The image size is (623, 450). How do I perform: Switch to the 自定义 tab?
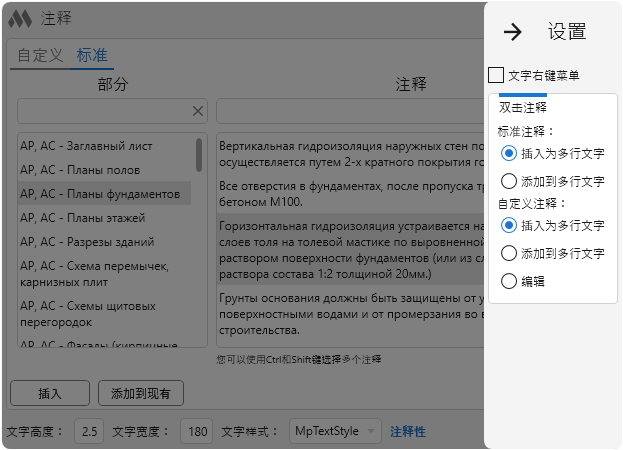[x=40, y=55]
